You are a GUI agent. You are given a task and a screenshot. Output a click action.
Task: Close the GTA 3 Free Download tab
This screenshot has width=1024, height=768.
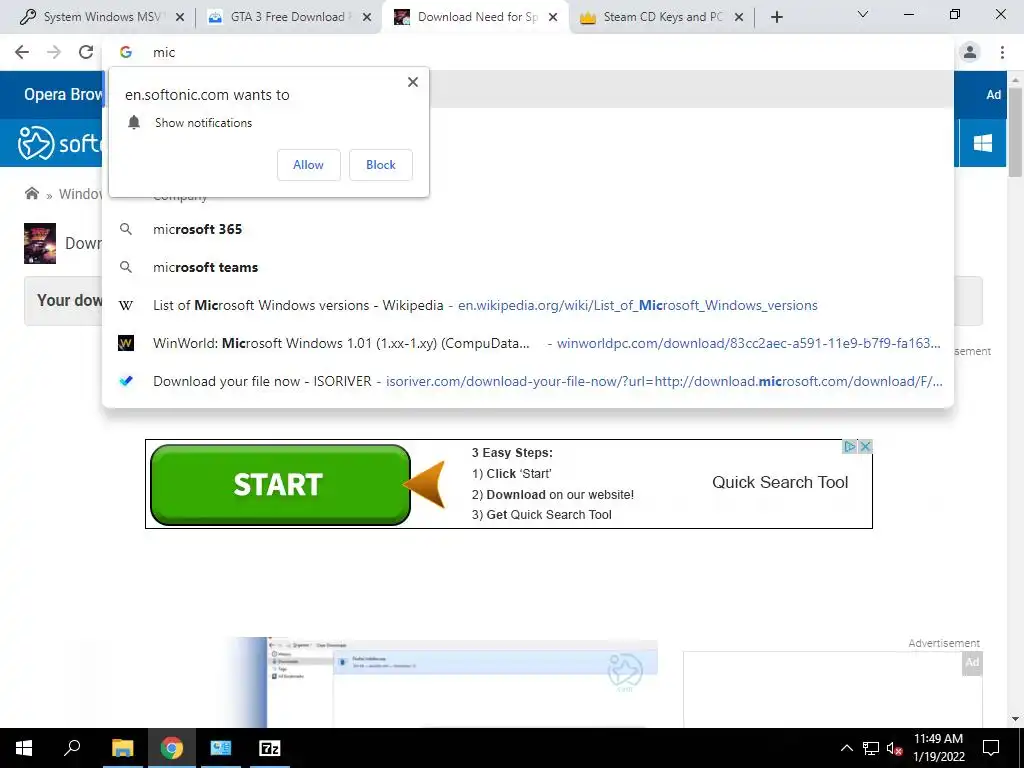[367, 18]
